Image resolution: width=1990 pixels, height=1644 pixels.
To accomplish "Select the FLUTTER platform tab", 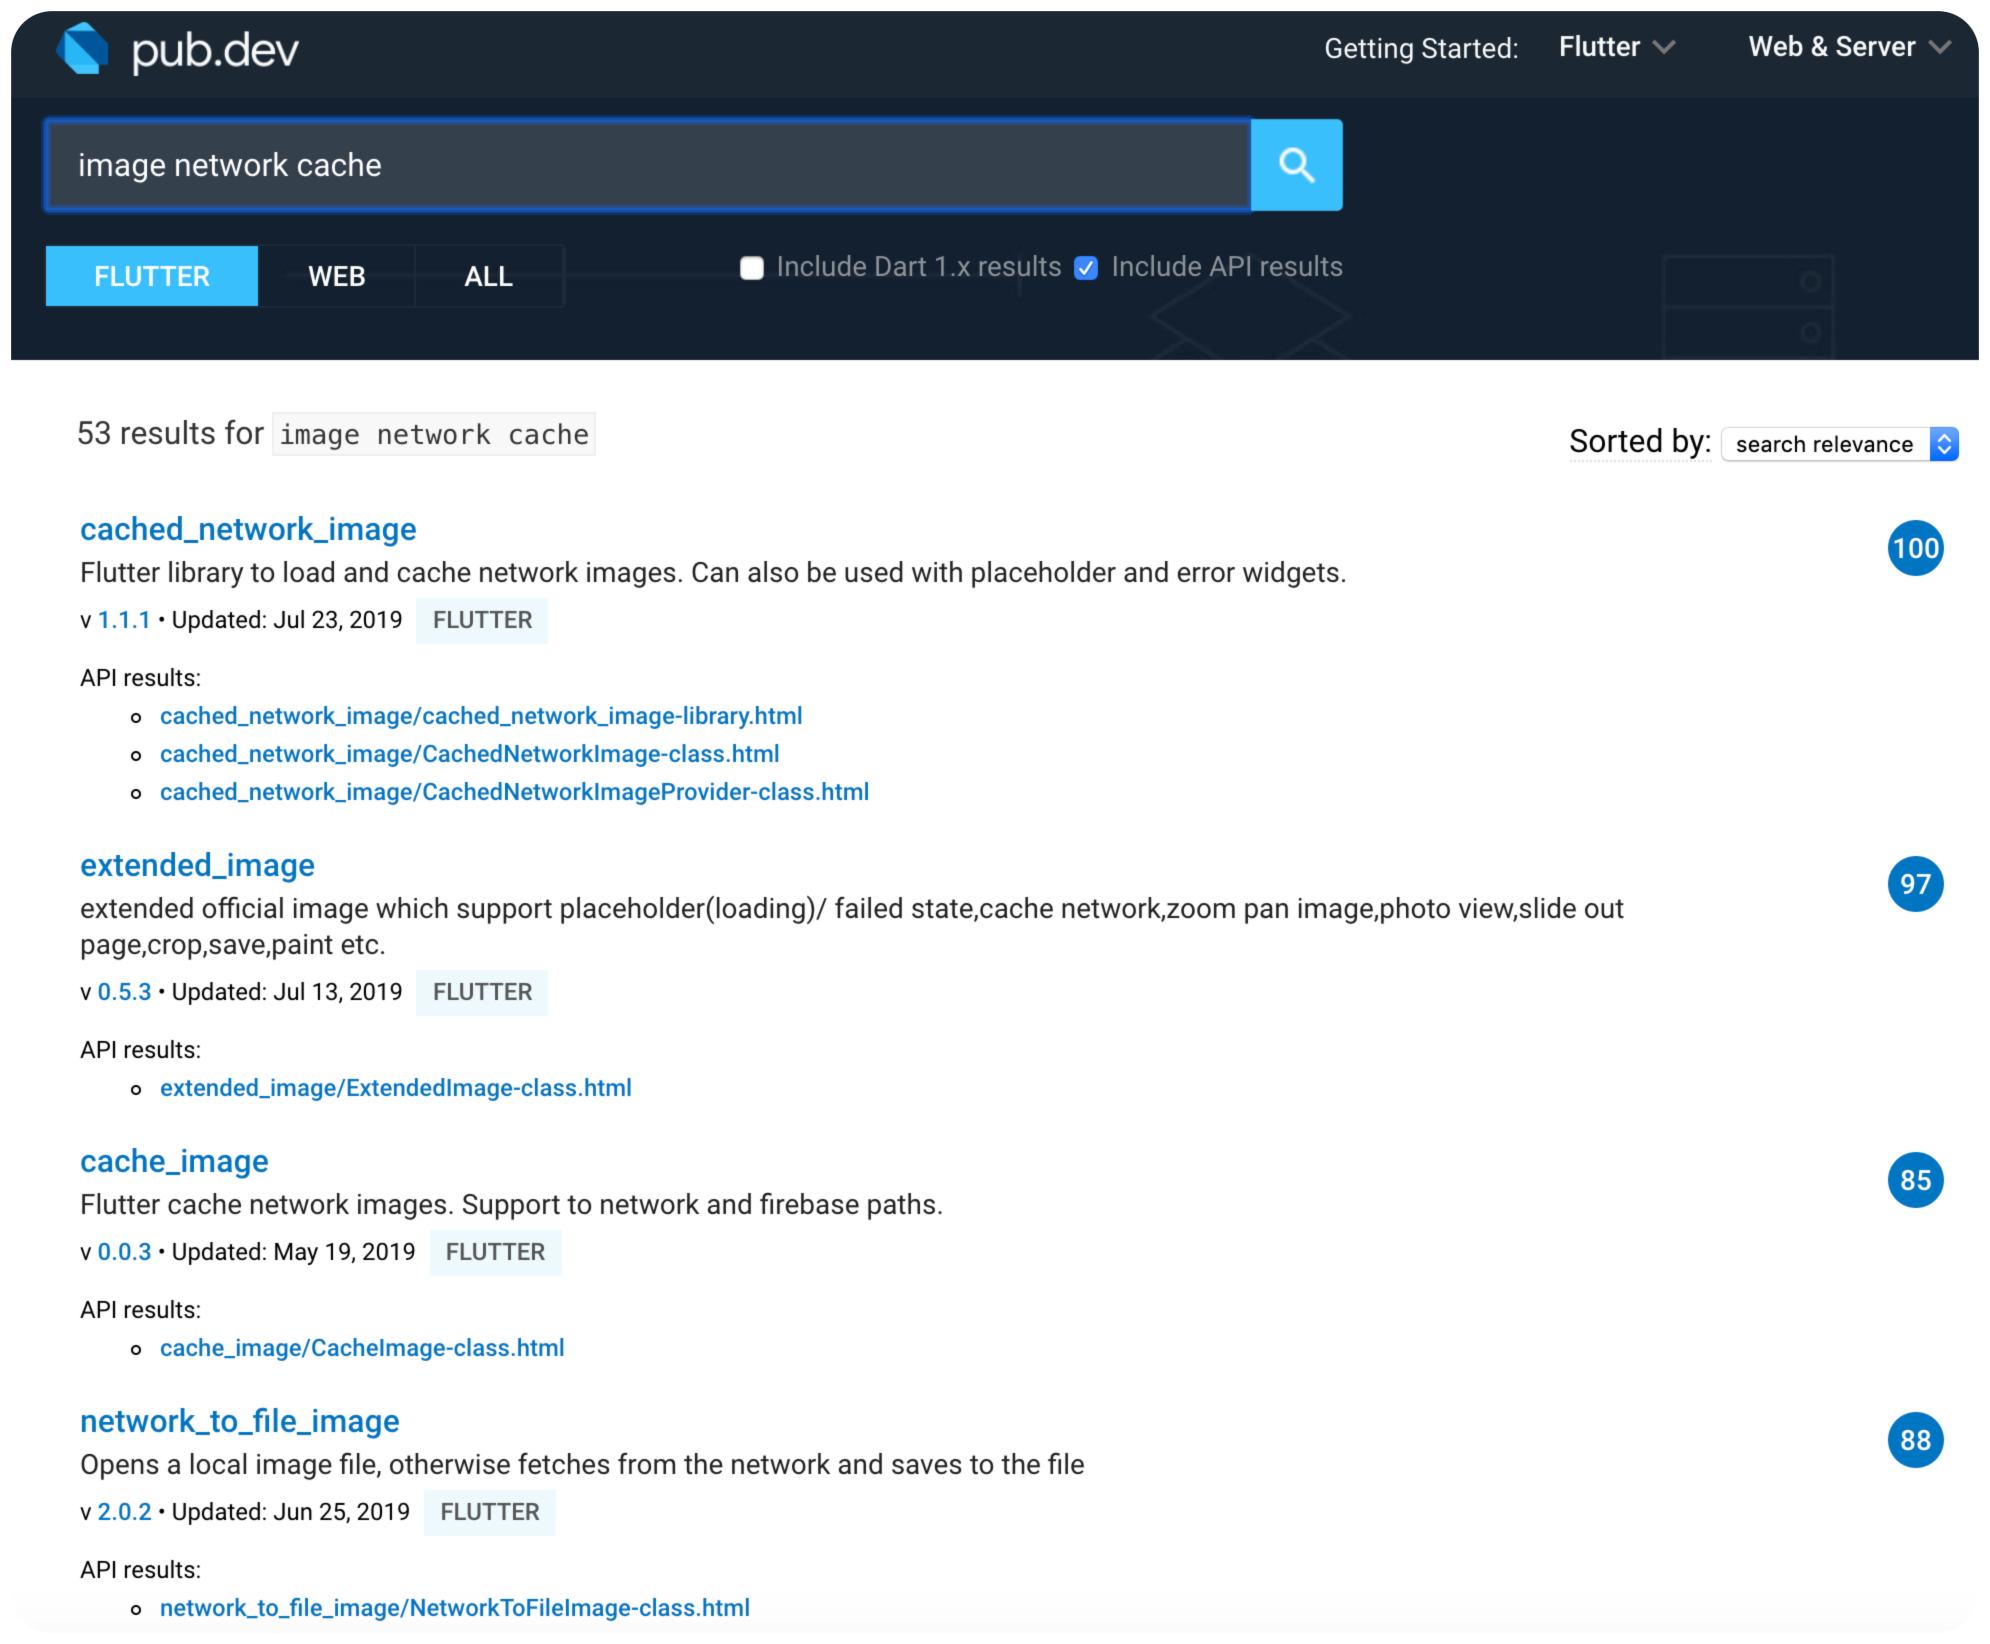I will [152, 276].
